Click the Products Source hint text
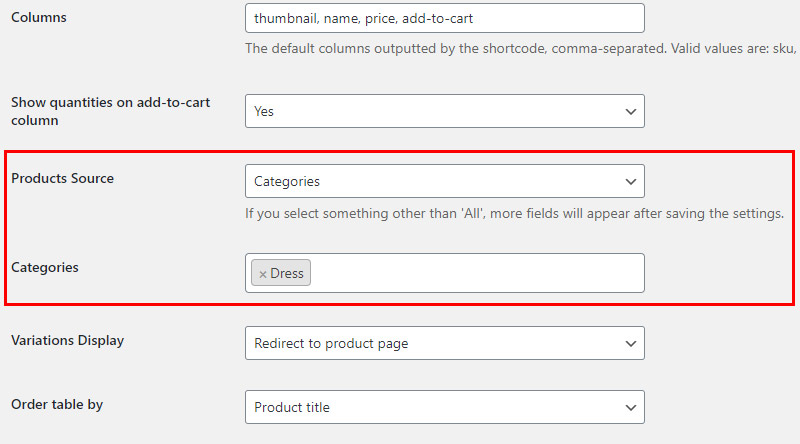Screen dimensions: 800x444 [514, 213]
